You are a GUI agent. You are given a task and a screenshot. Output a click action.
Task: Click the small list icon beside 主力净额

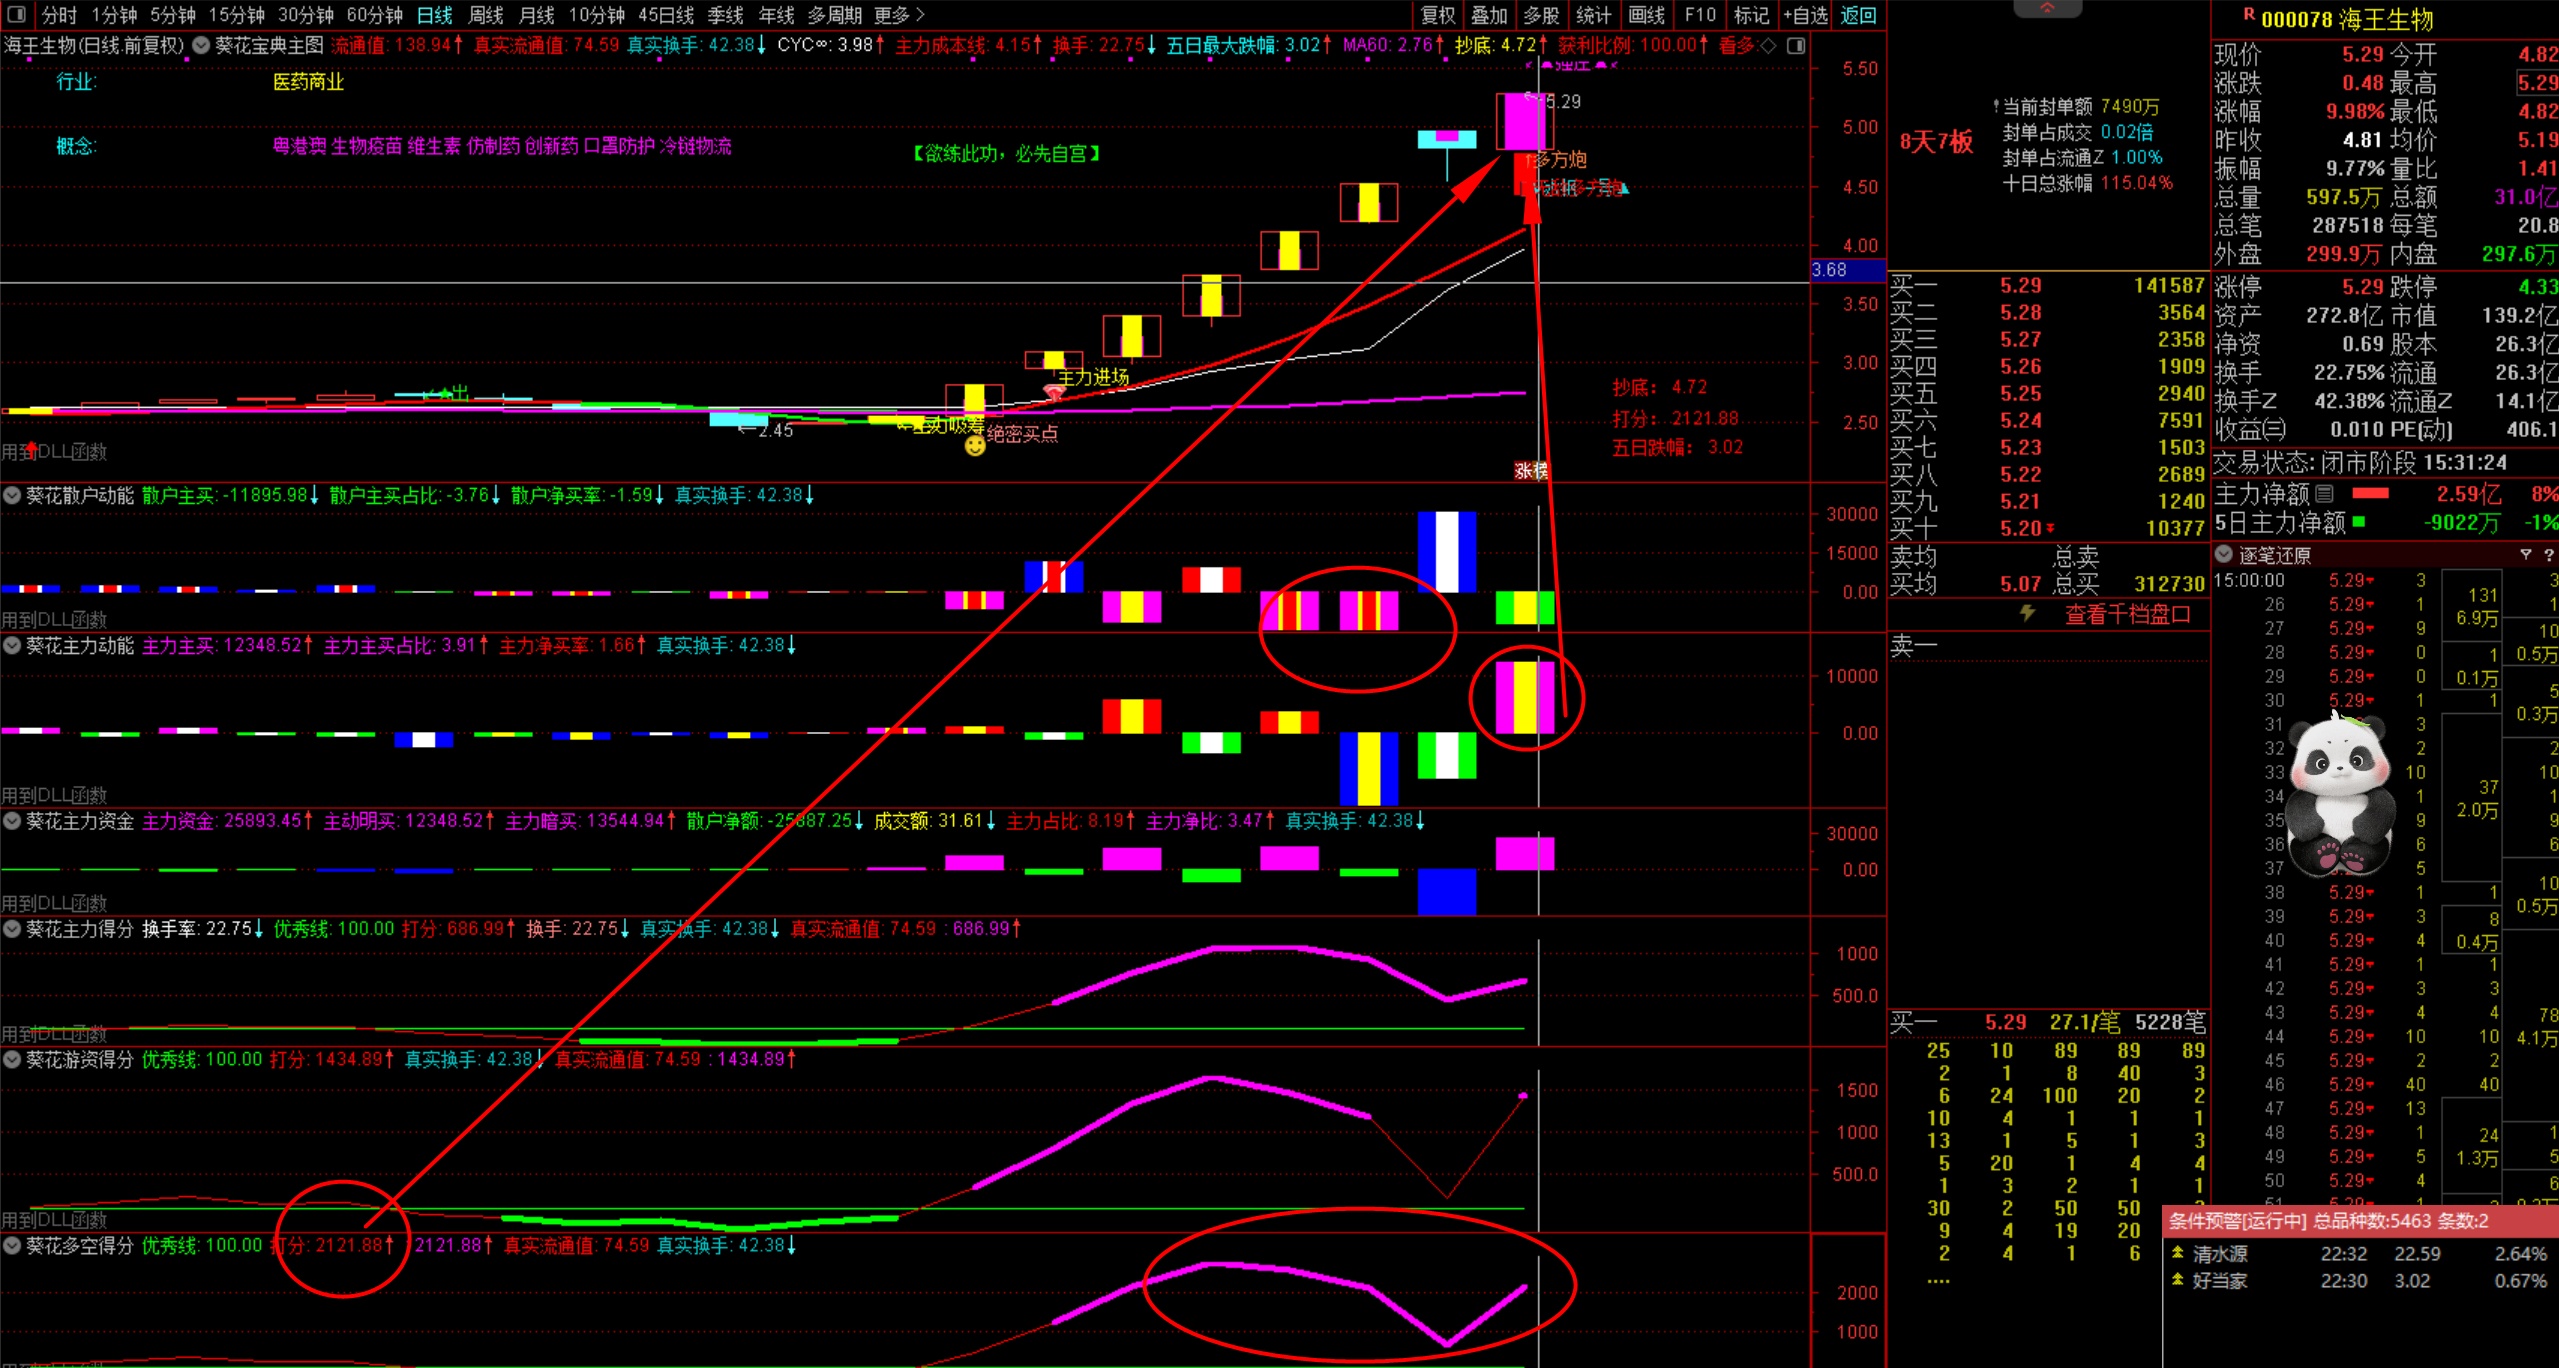pyautogui.click(x=2325, y=493)
